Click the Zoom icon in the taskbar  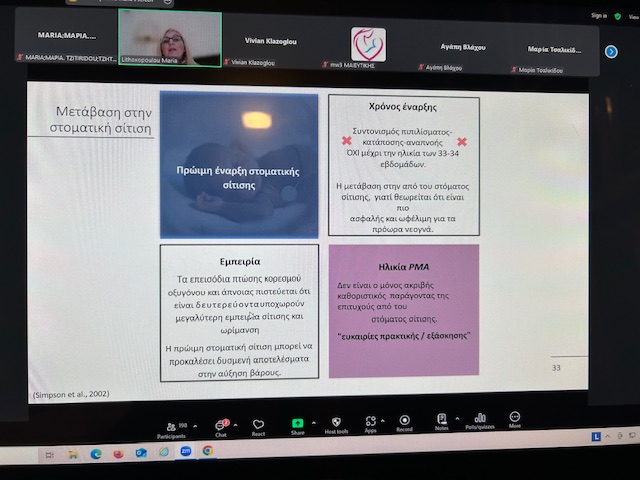185,452
